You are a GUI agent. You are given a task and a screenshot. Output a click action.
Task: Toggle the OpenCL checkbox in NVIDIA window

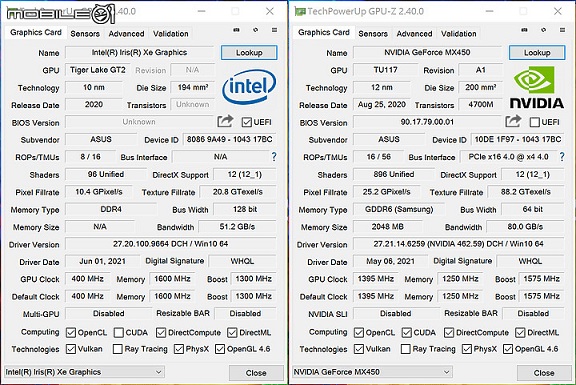click(x=359, y=333)
